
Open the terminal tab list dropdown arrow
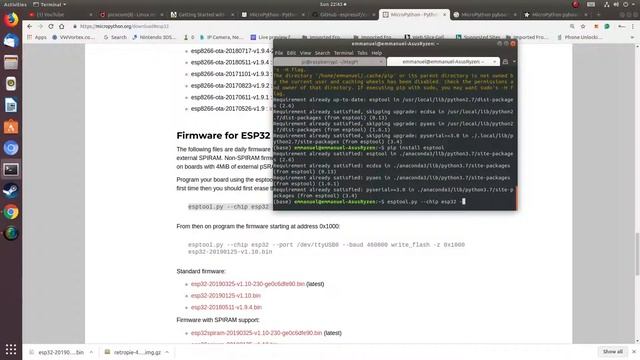(514, 62)
